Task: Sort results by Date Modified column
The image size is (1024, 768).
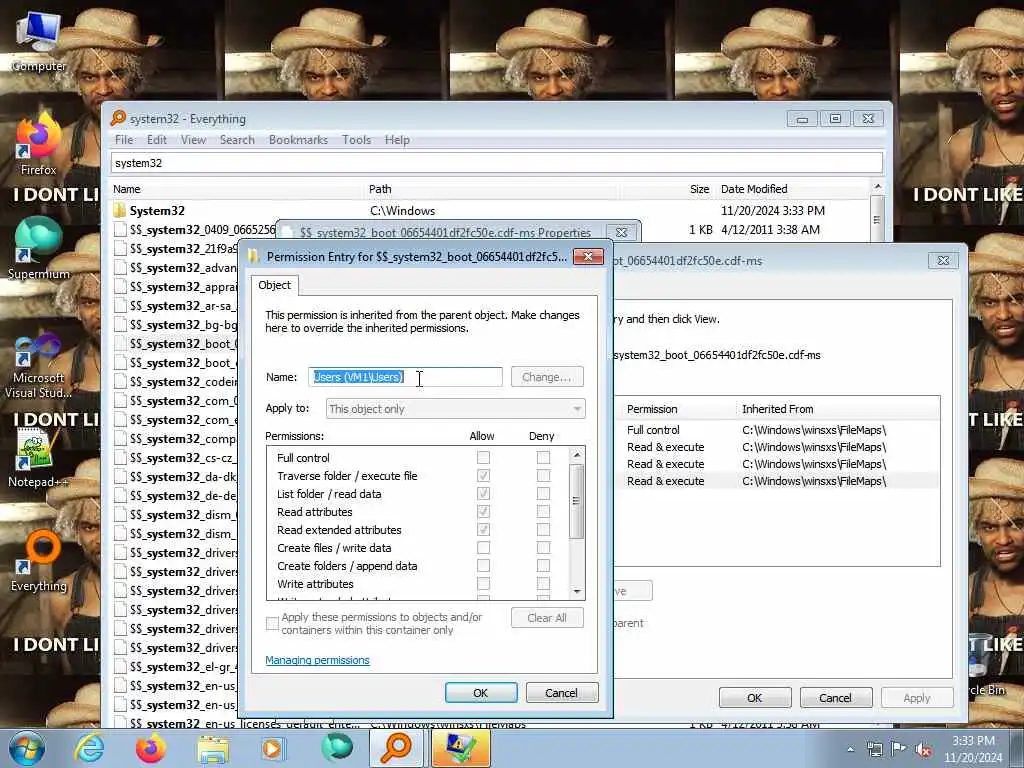Action: click(x=792, y=189)
